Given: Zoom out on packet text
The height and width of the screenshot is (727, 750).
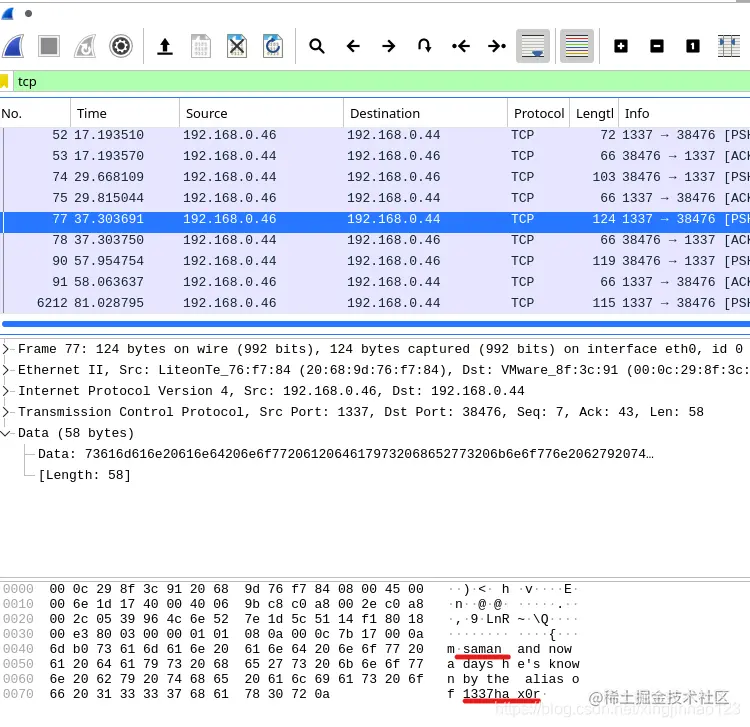Looking at the screenshot, I should click(x=657, y=46).
